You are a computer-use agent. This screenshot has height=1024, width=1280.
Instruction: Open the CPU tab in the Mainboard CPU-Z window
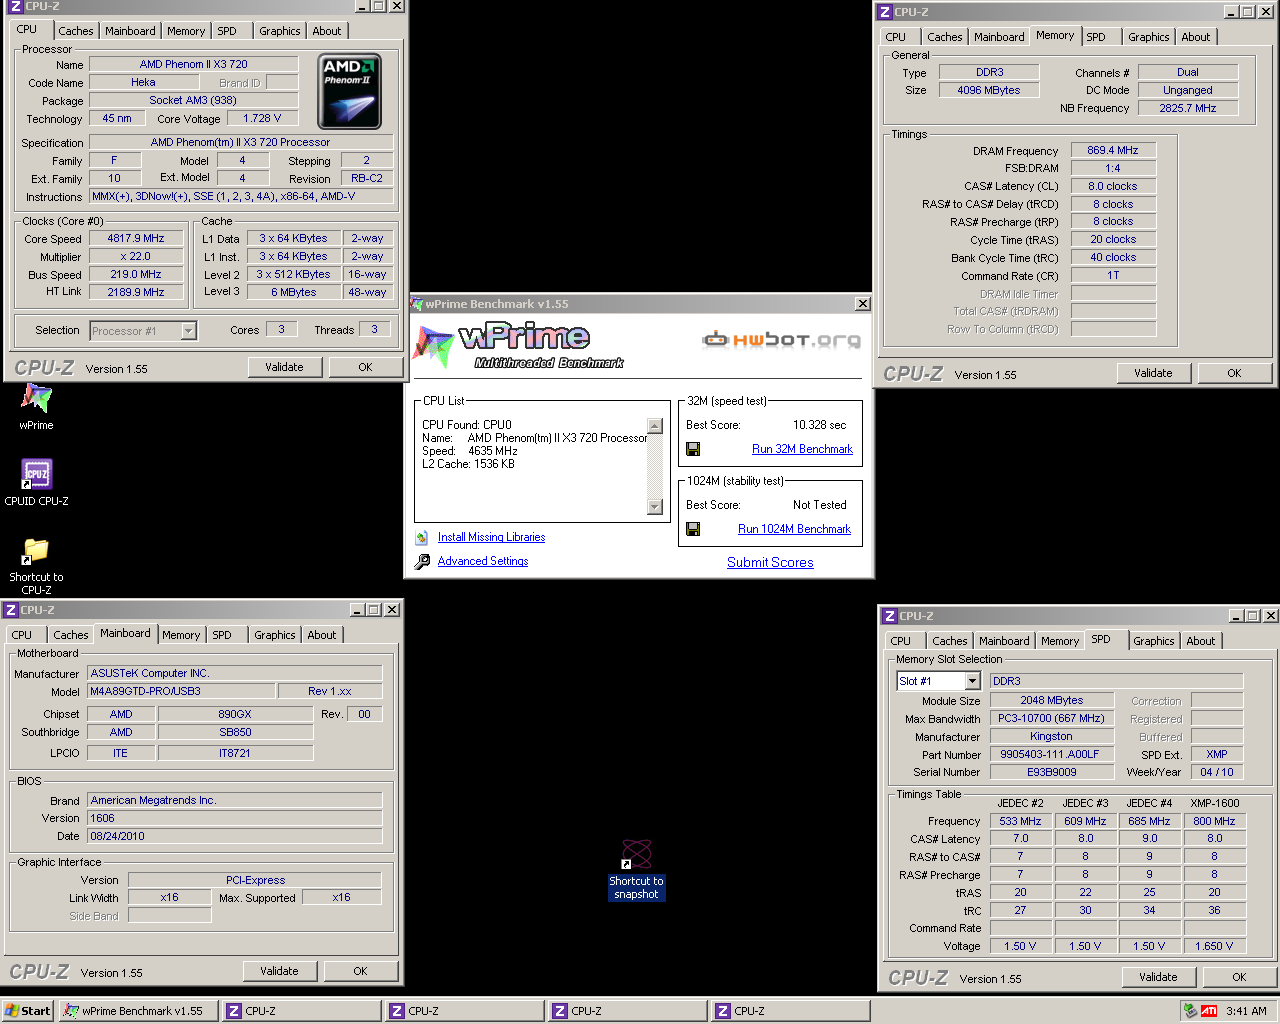[x=22, y=635]
